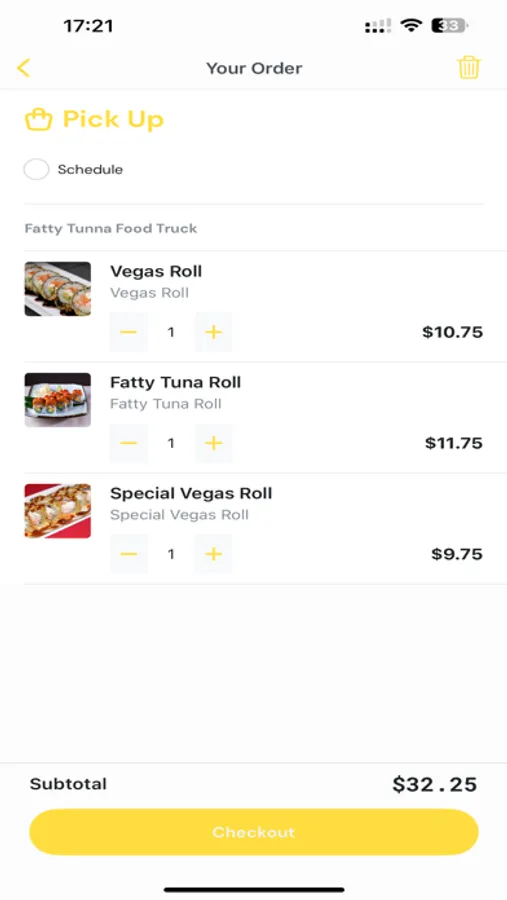Viewport: 507px width, 900px height.
Task: Tap the battery indicator in status bar
Action: tap(450, 25)
